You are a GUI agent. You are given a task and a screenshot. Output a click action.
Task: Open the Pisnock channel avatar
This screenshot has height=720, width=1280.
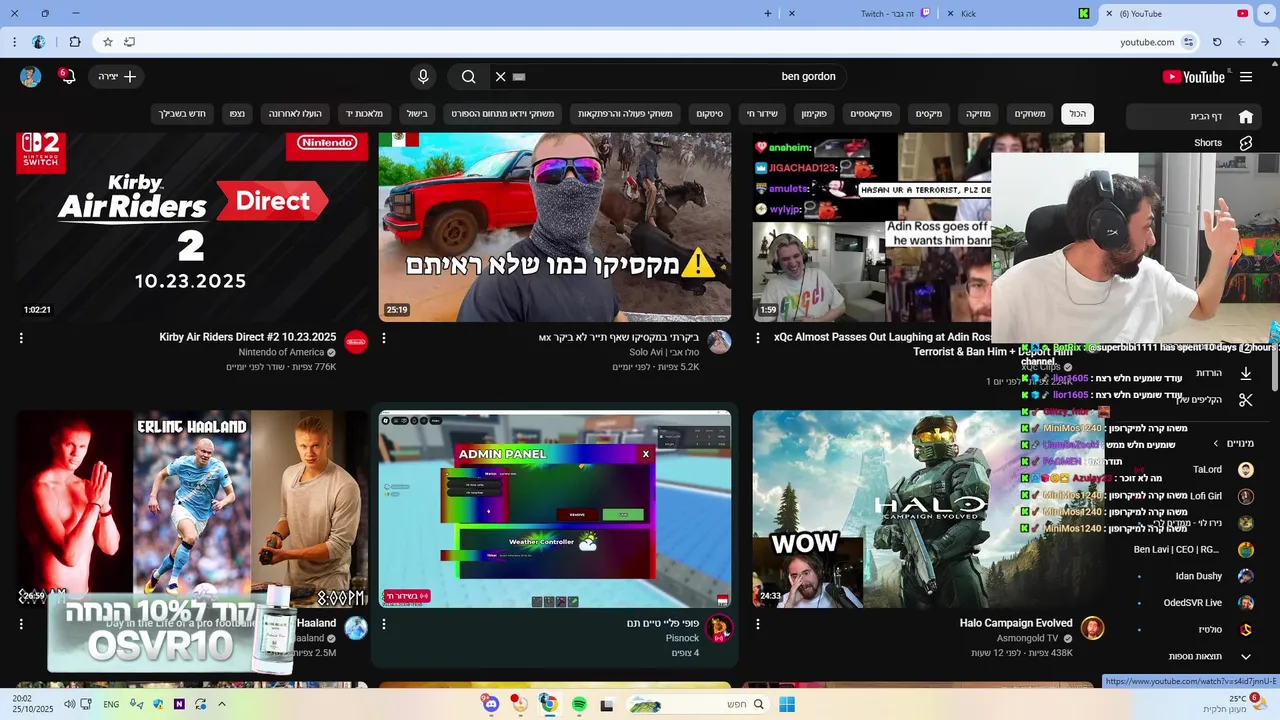tap(719, 628)
